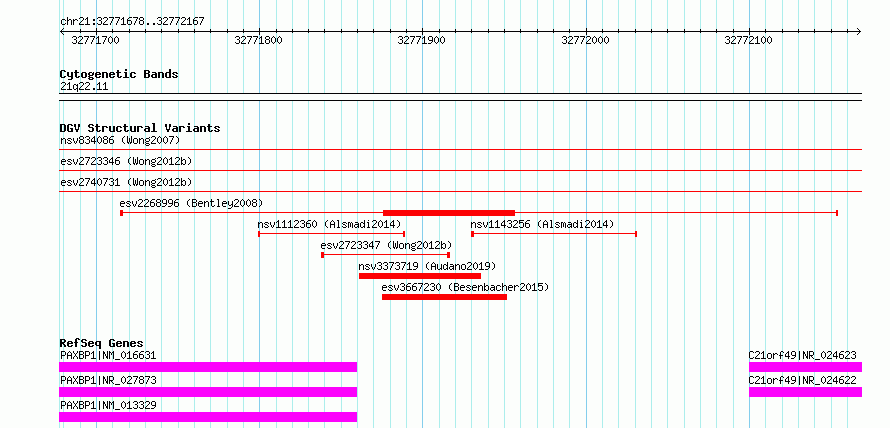Open gene PAXBP1|NM_013329 label

[108, 405]
